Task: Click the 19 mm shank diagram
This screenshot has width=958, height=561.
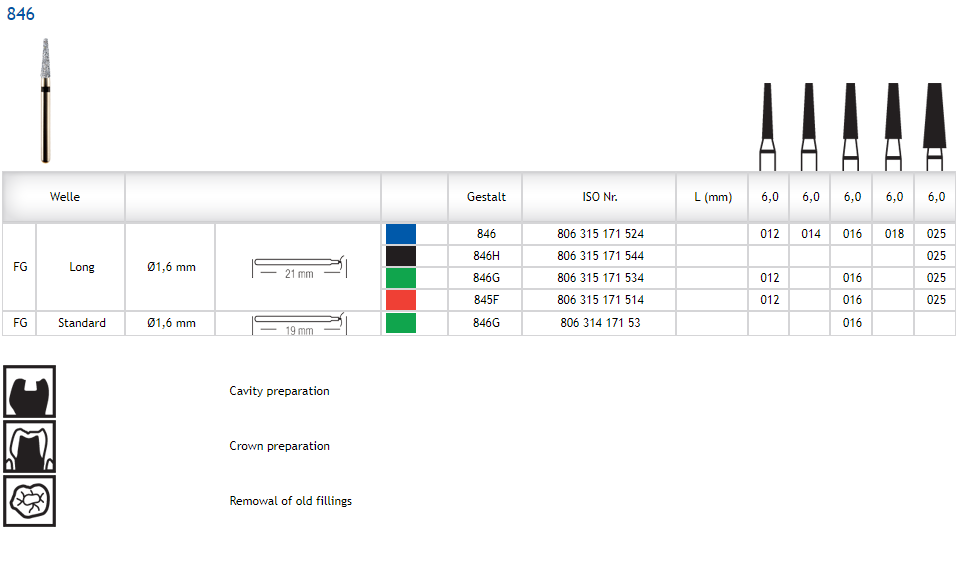Action: 298,323
